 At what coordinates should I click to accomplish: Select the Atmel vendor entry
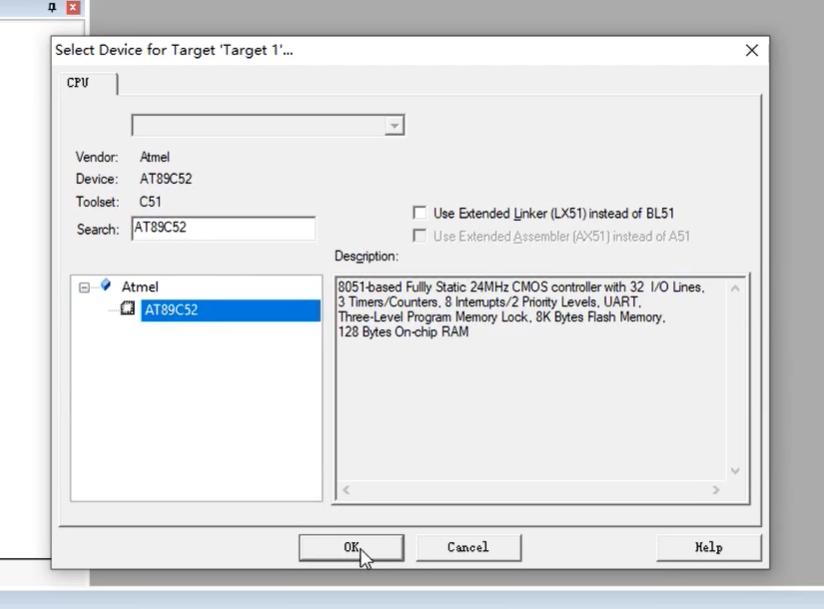point(140,287)
